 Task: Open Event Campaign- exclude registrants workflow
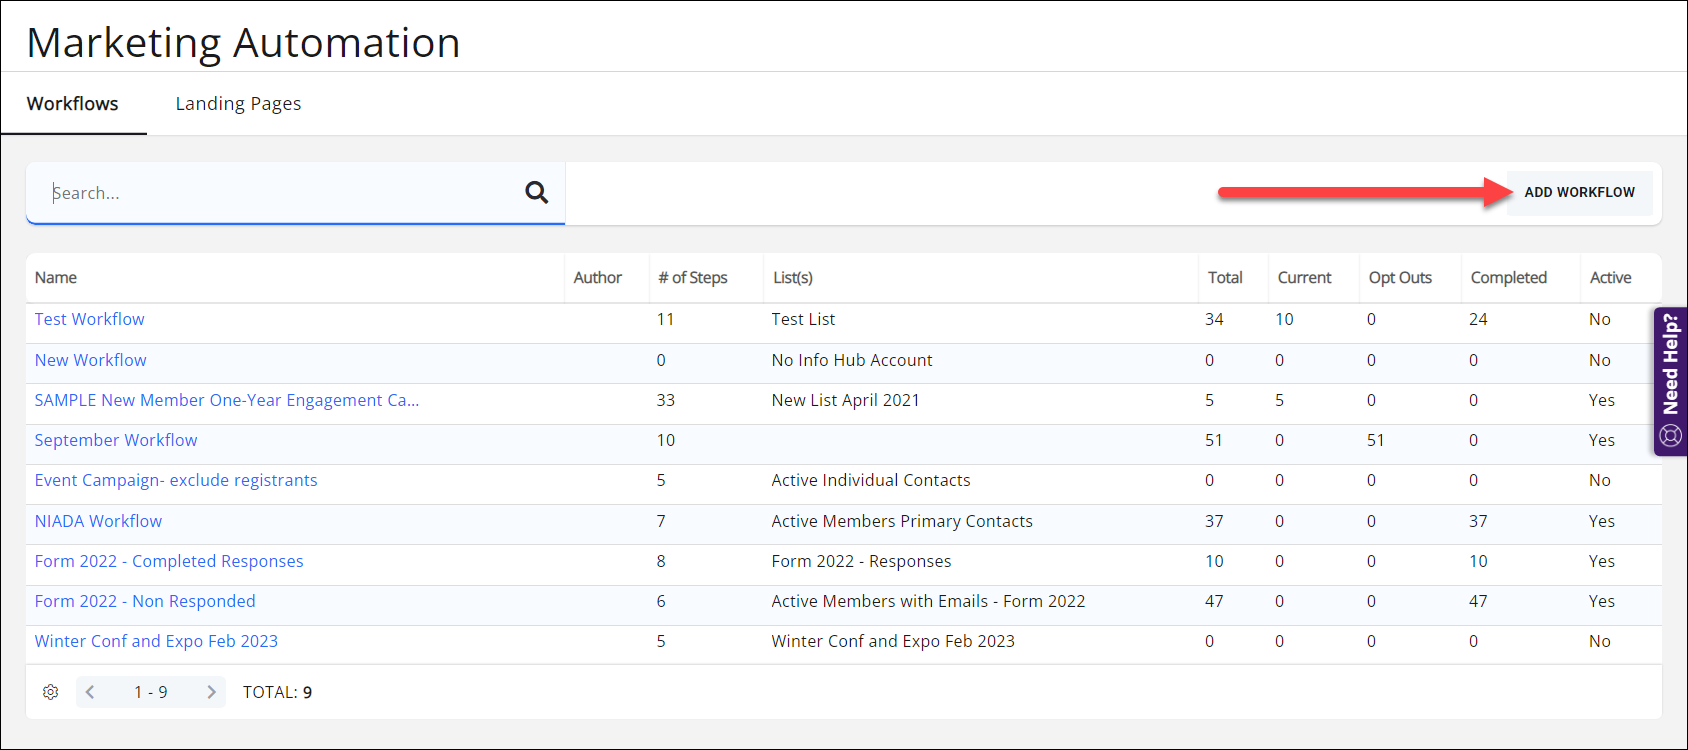point(176,480)
